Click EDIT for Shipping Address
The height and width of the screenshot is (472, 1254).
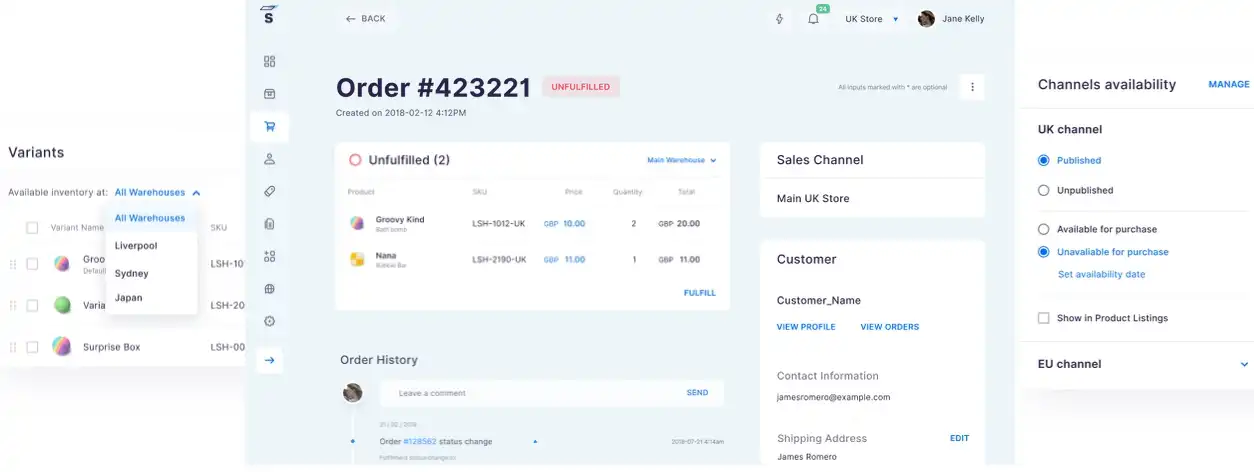coord(959,438)
